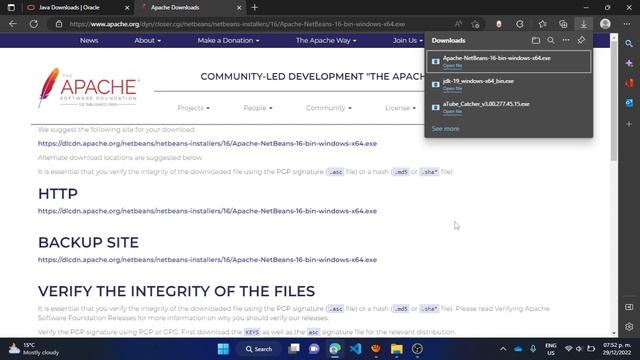Open Visual Studio Code from taskbar
640x360 pixels.
coord(356,349)
